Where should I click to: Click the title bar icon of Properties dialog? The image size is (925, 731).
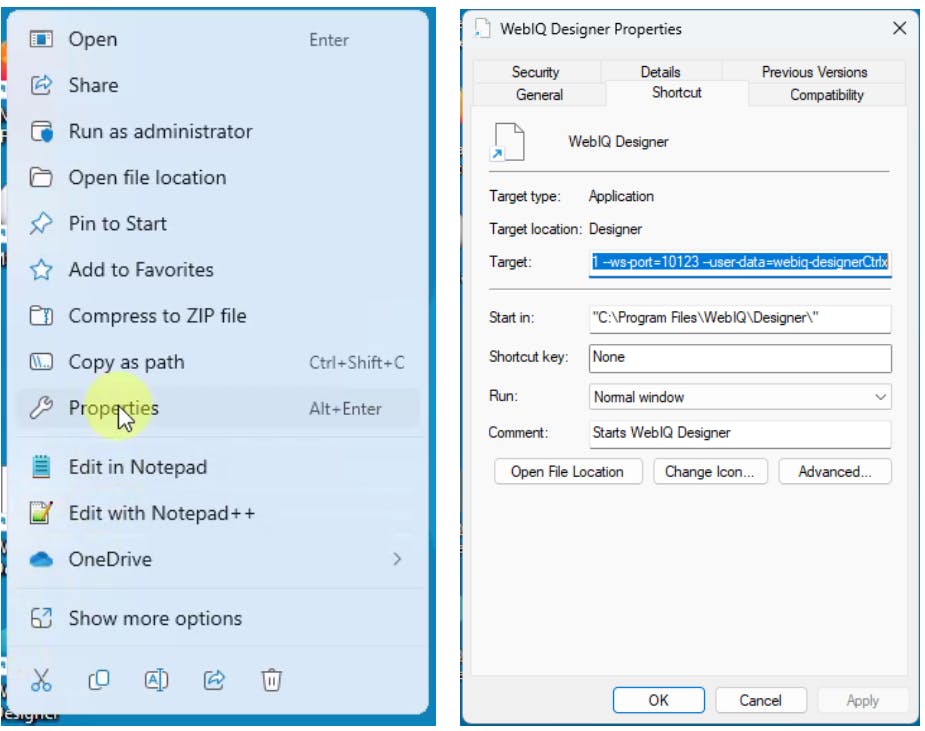483,28
